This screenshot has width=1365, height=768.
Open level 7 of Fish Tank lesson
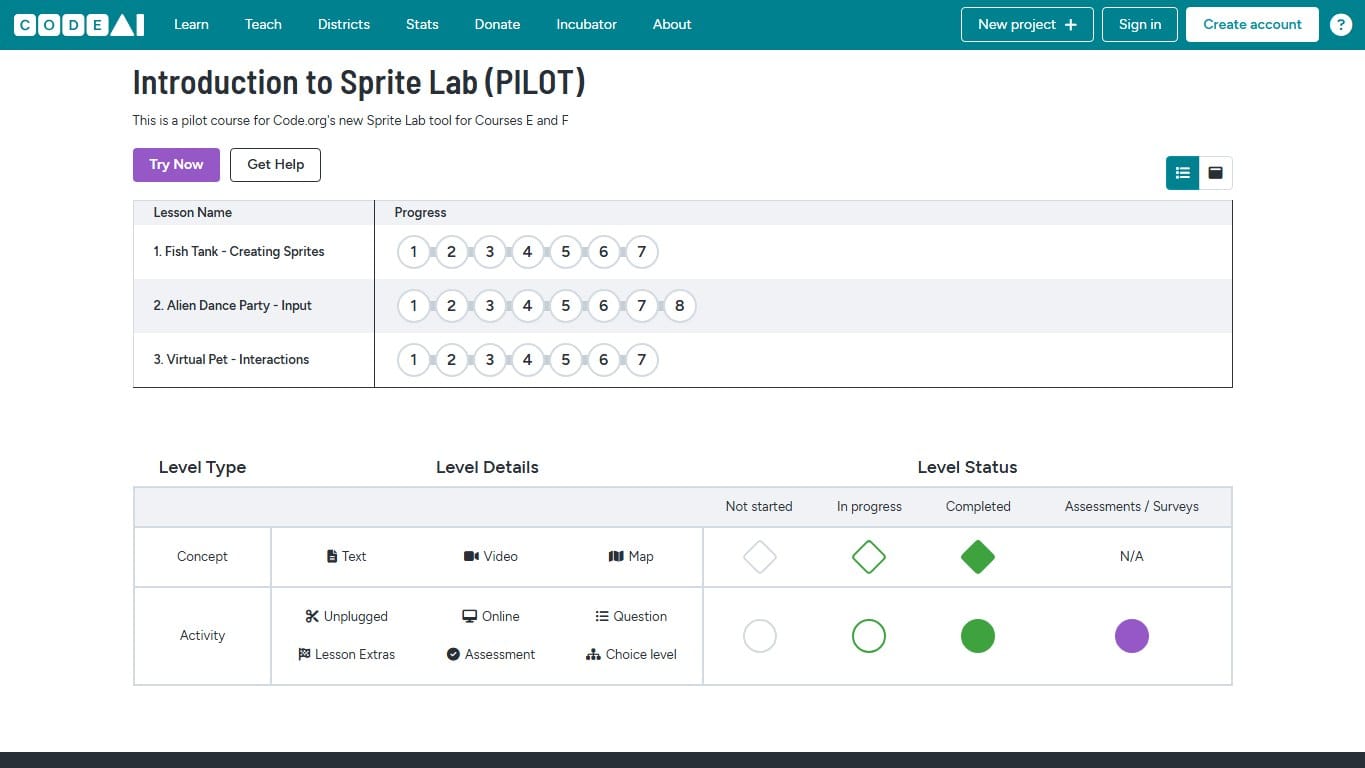(x=642, y=252)
